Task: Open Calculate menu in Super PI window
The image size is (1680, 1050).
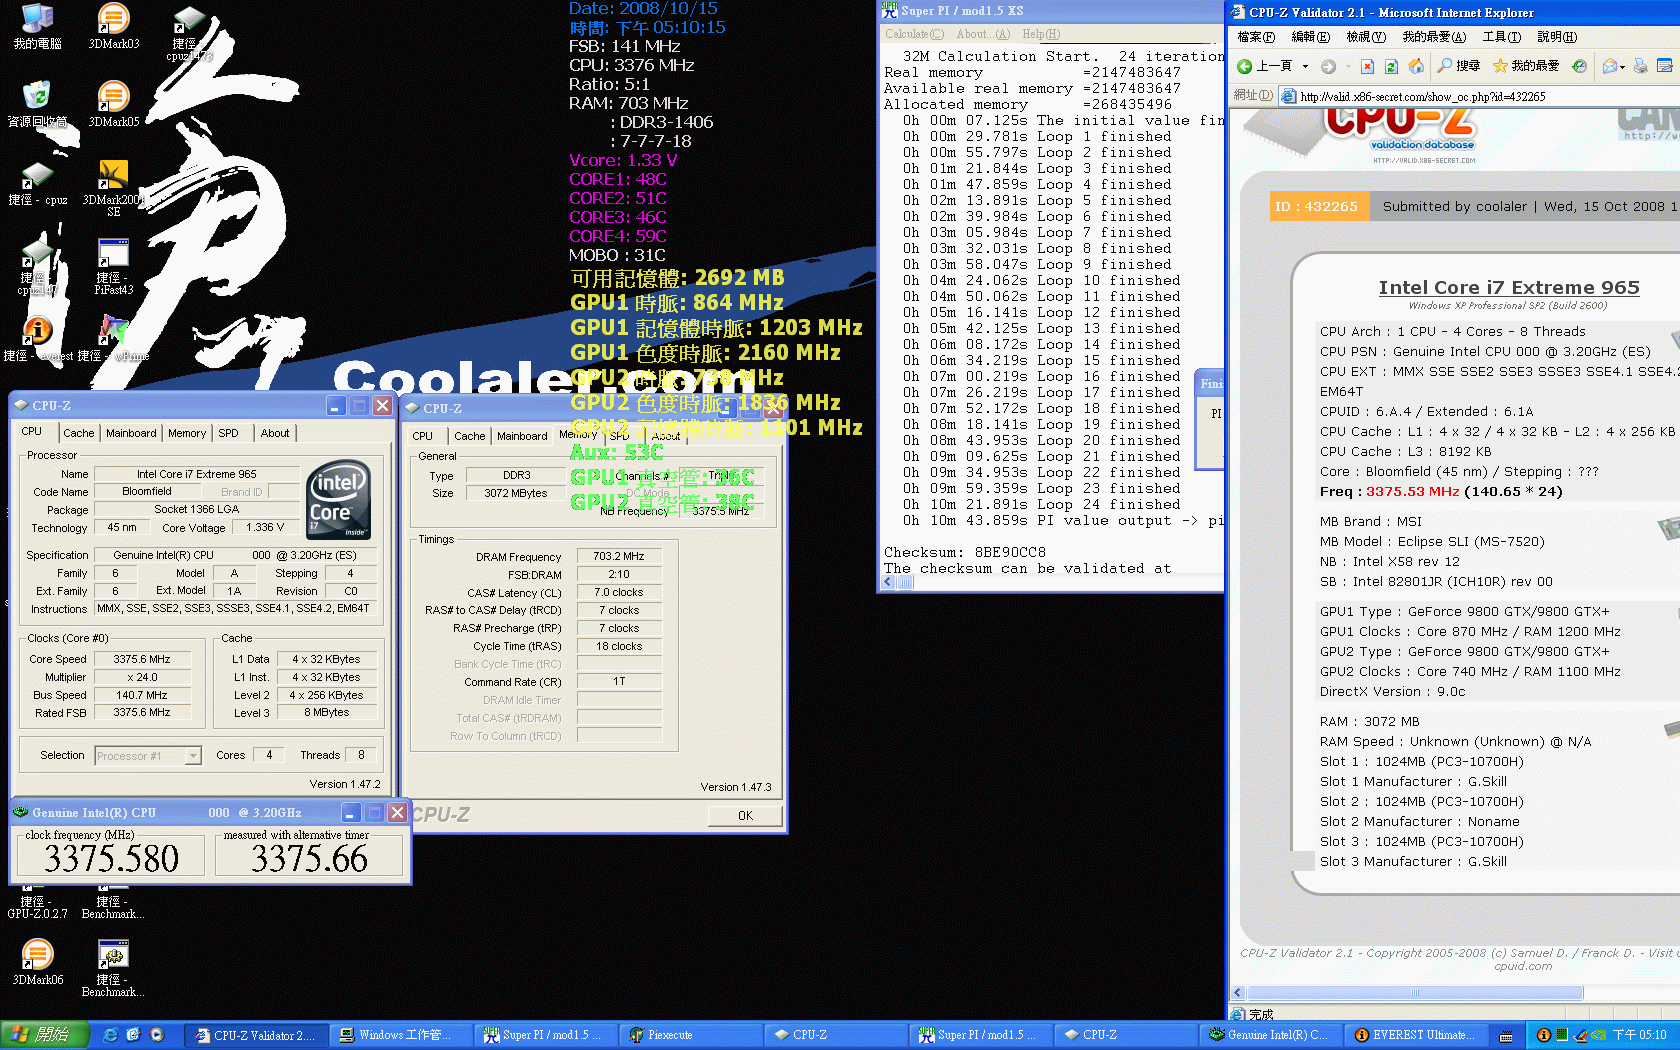Action: (x=914, y=34)
